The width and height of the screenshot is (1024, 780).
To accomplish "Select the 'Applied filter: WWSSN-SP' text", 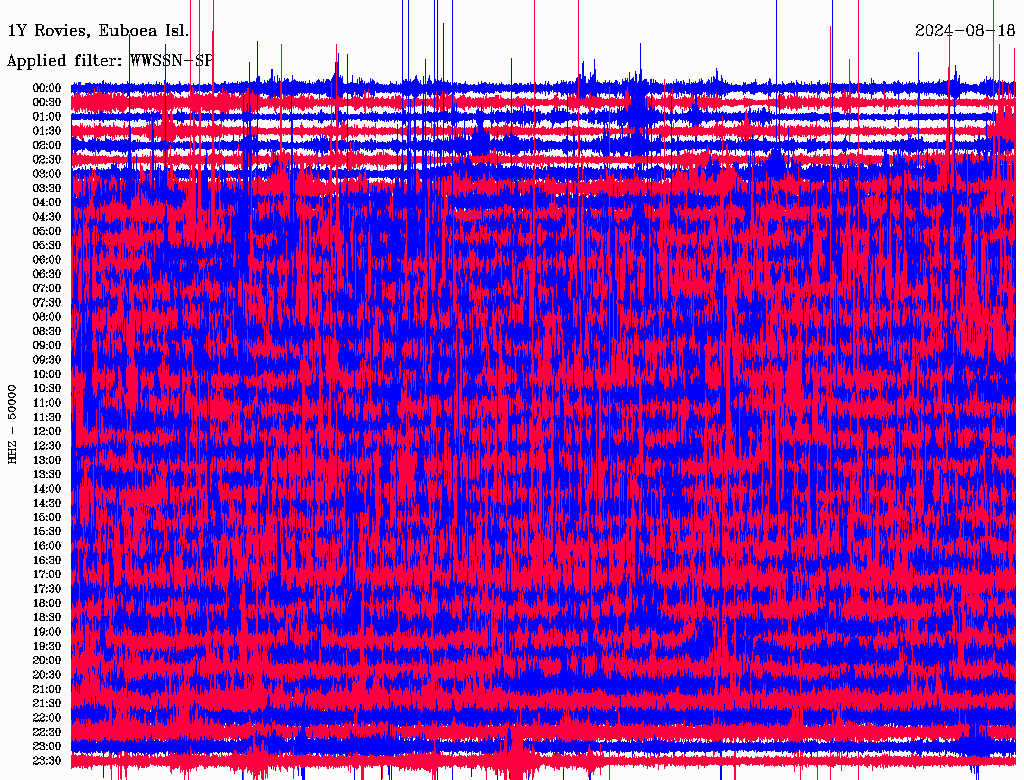I will 110,60.
